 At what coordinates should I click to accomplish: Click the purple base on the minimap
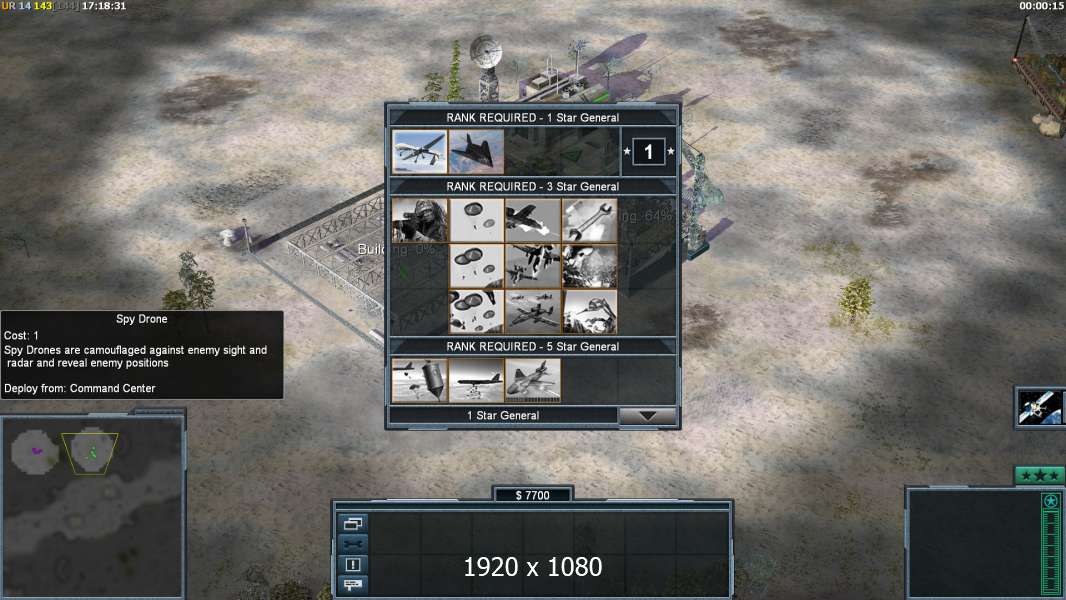tap(36, 450)
